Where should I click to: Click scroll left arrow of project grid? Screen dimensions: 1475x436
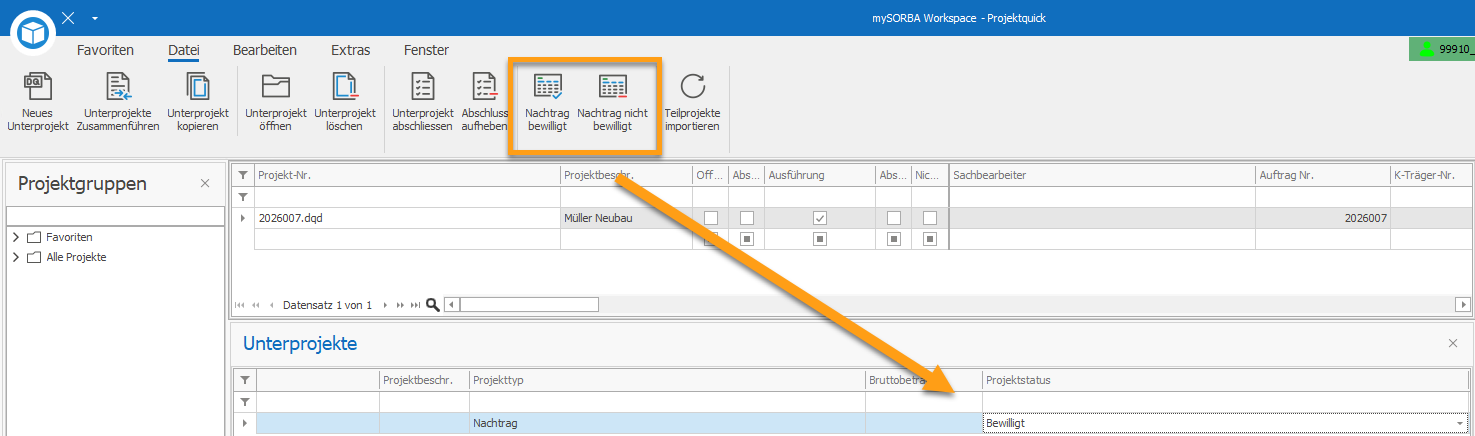coord(451,304)
